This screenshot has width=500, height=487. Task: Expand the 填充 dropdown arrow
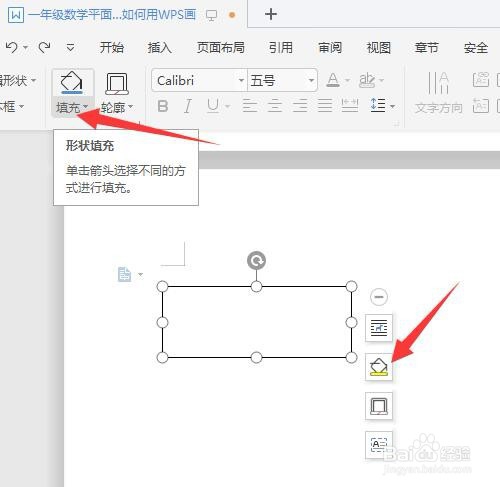[86, 106]
